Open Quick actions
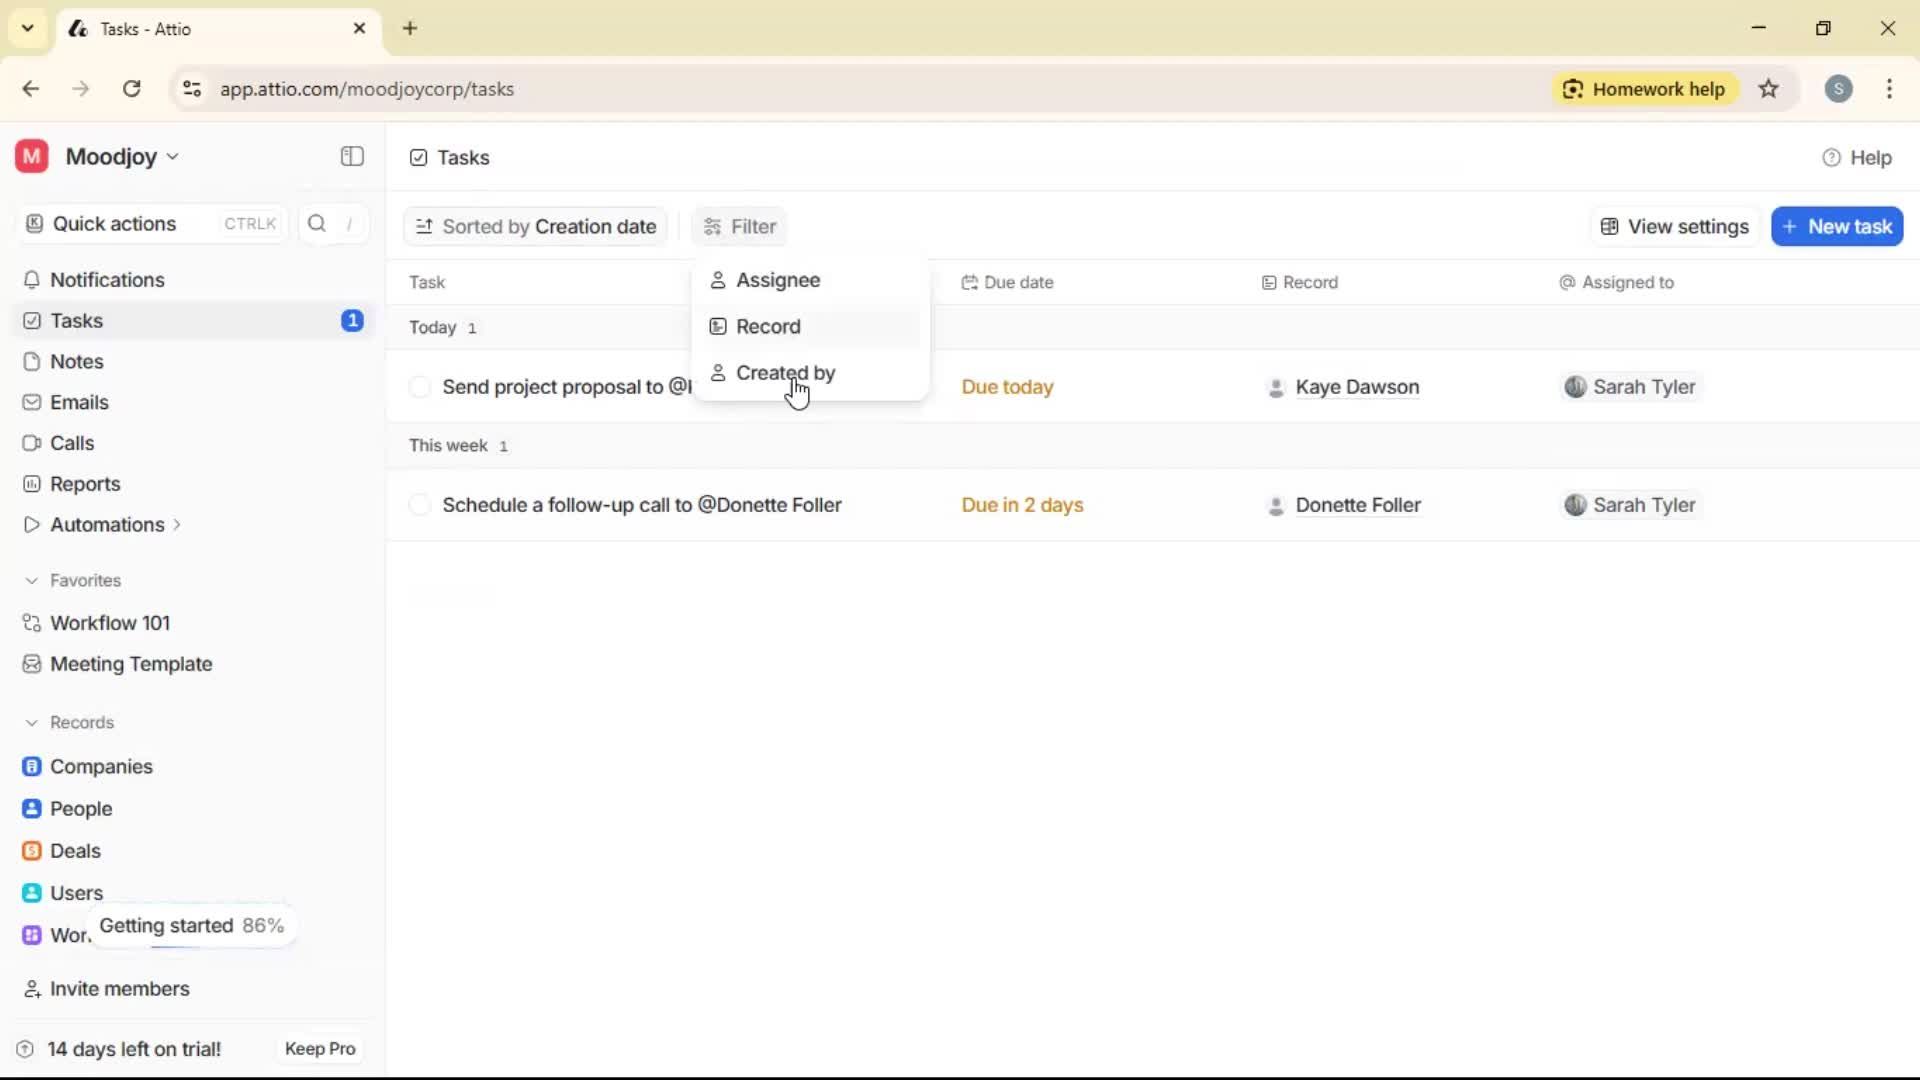Image resolution: width=1920 pixels, height=1080 pixels. click(x=152, y=224)
